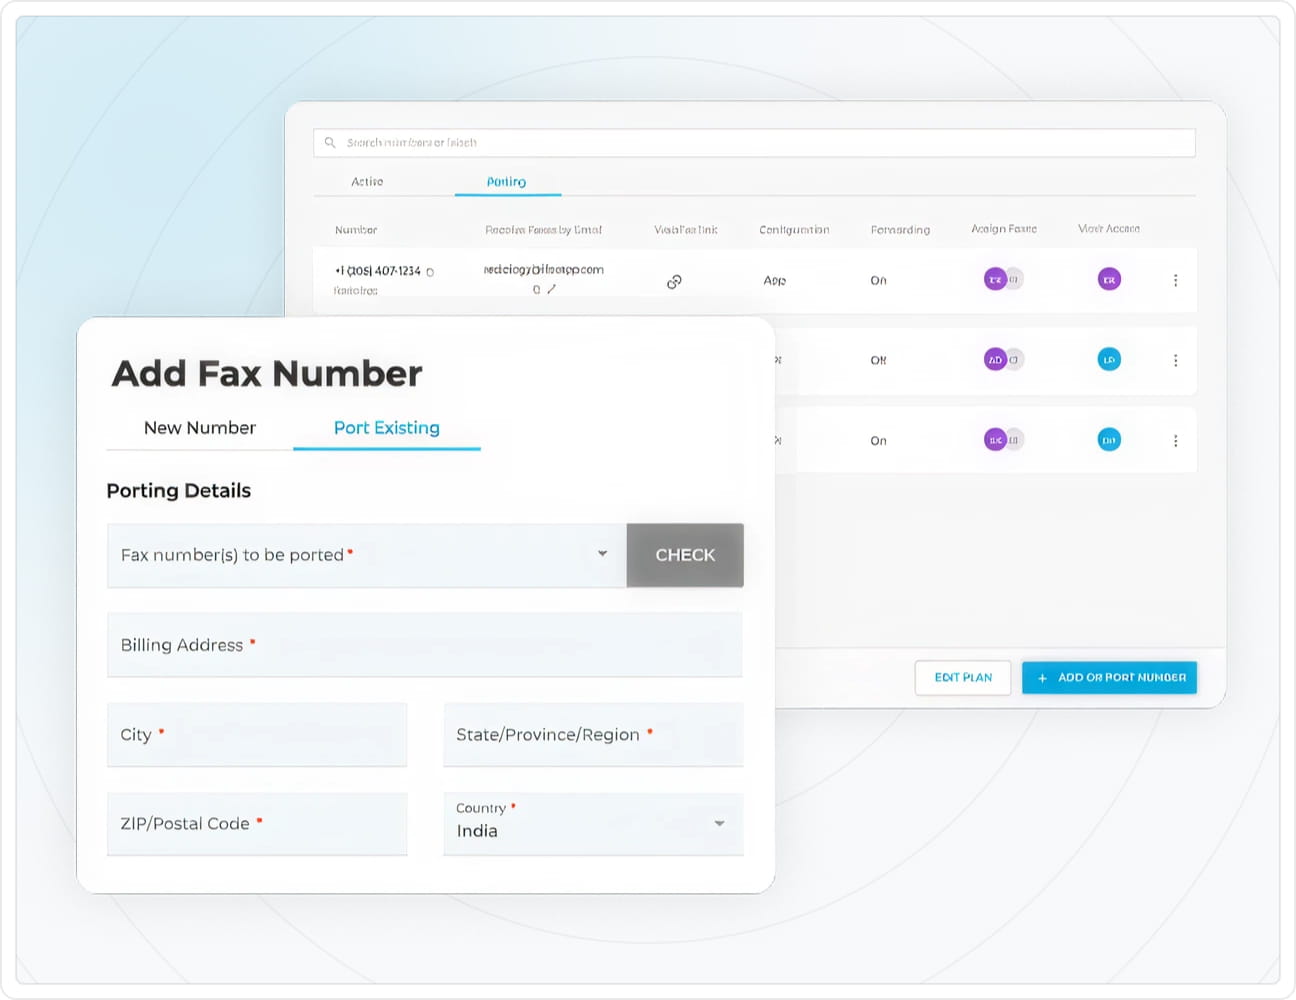The image size is (1296, 1000).
Task: Switch the second row's Forwarding from Off
Action: click(878, 359)
